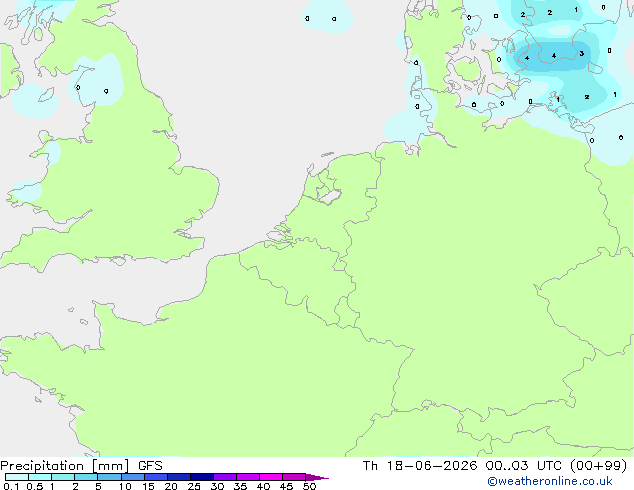Select the 0.5–1 mm legend swatch
Image resolution: width=634 pixels, height=490 pixels.
pyautogui.click(x=40, y=477)
